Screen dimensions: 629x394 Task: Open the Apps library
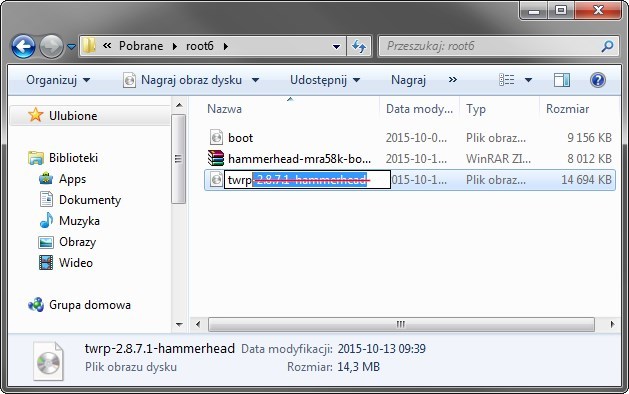coord(72,179)
